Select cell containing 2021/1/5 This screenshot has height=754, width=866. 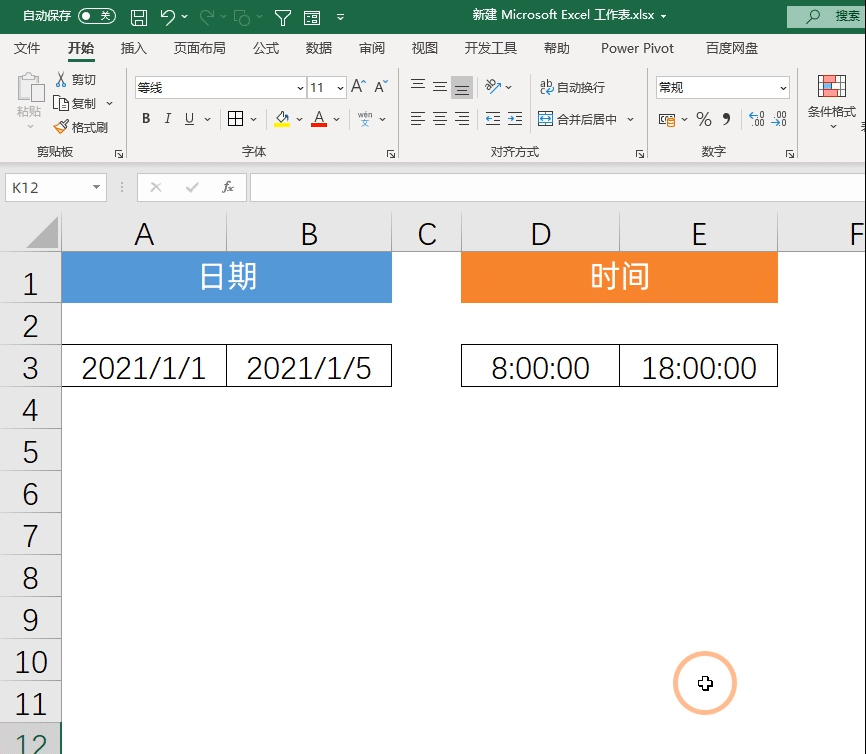click(309, 366)
